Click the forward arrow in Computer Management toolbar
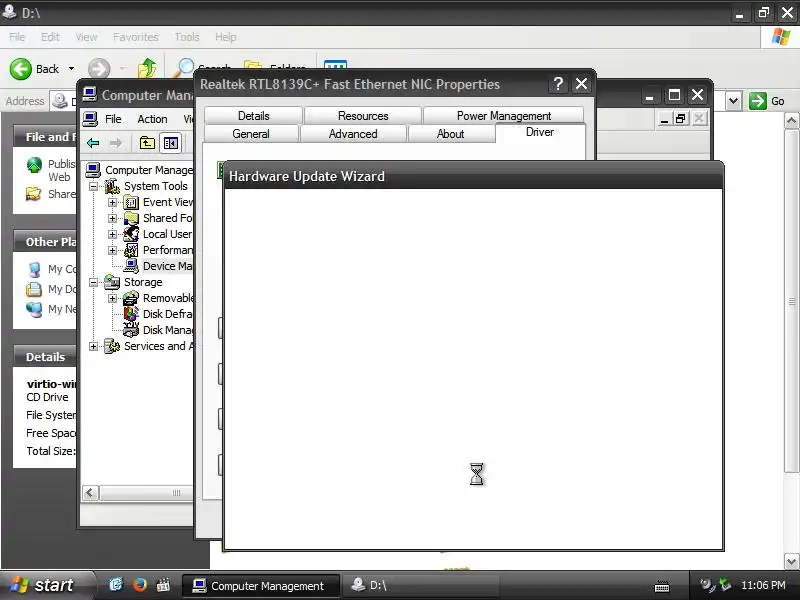This screenshot has width=800, height=600. (x=116, y=143)
